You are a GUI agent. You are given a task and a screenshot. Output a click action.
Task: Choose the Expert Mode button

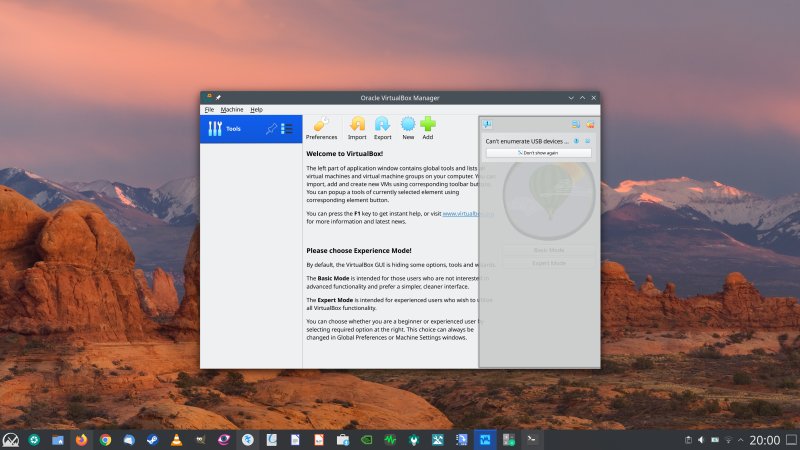(547, 263)
